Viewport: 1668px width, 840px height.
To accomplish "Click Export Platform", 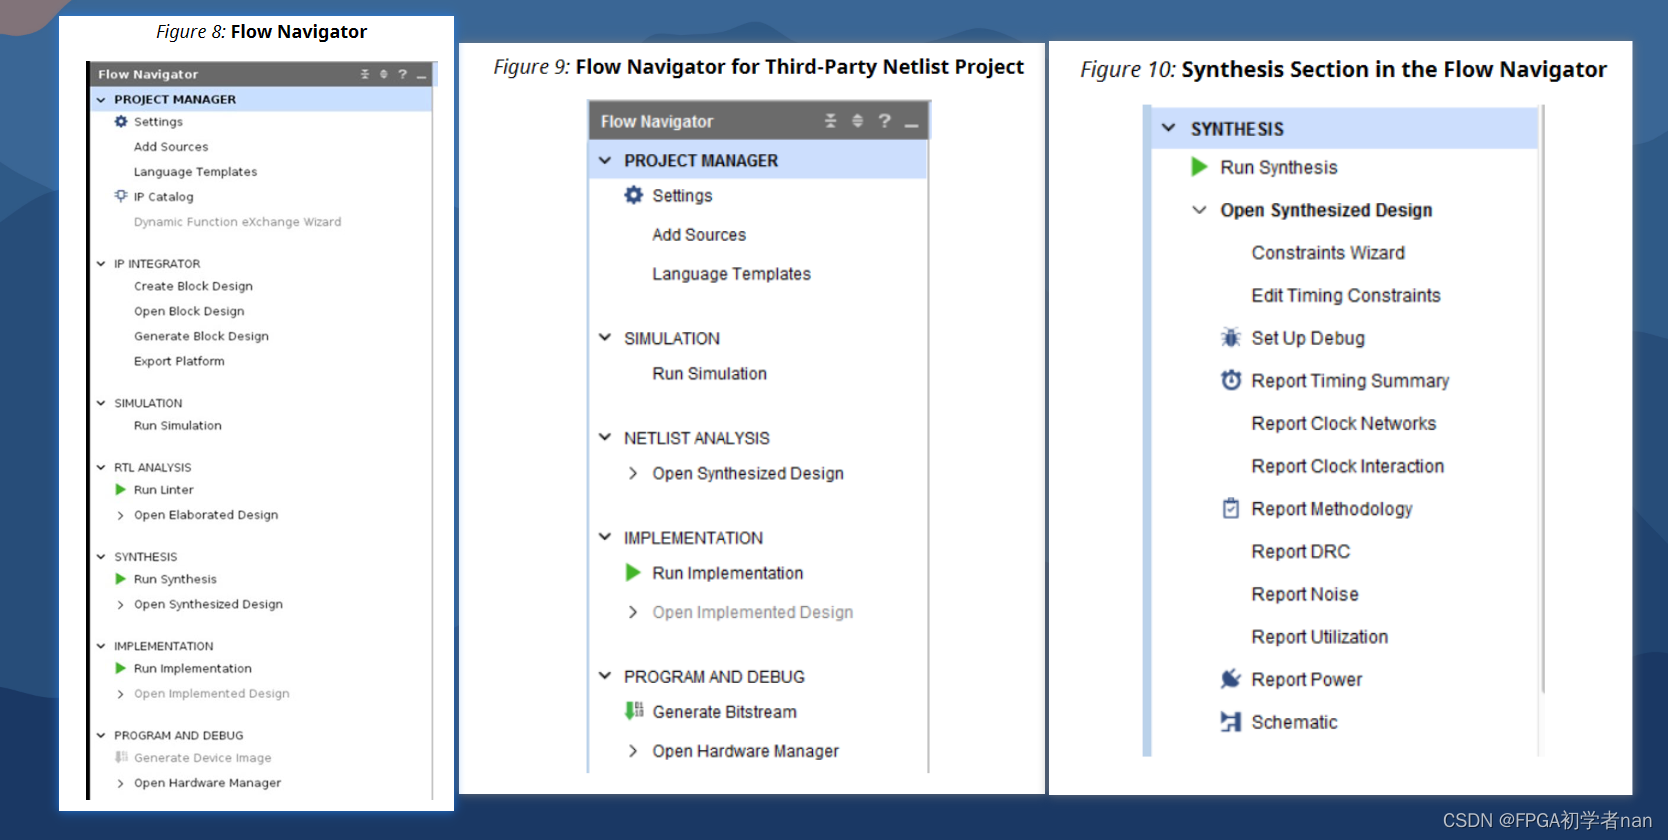I will point(179,361).
